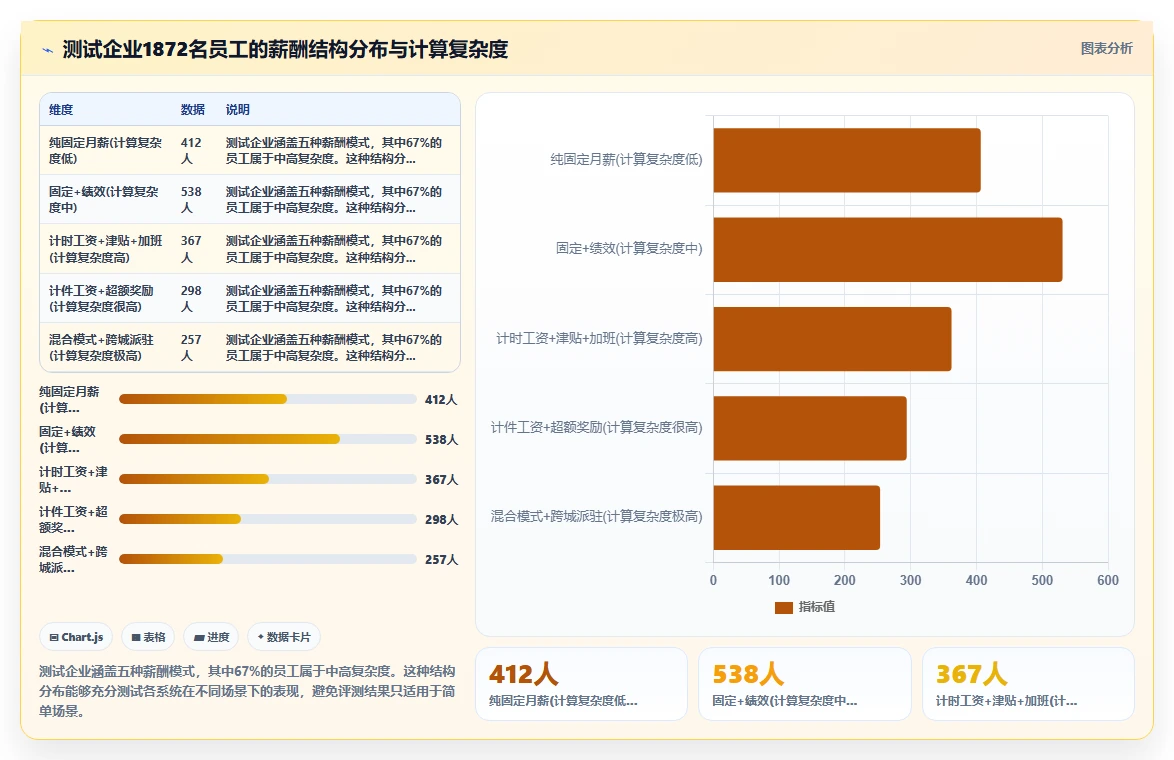Click the dashboard title 测试企业1872名员工的薪酬结构分布与计算复杂度

[285, 49]
